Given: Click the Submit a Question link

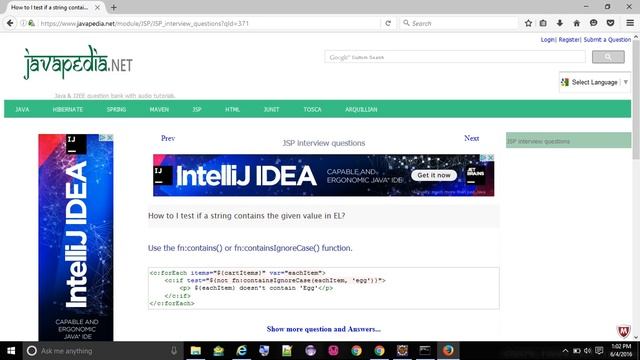Looking at the screenshot, I should [607, 40].
